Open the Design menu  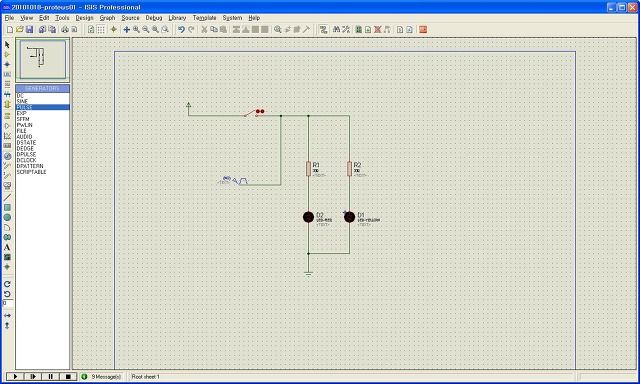[x=84, y=18]
